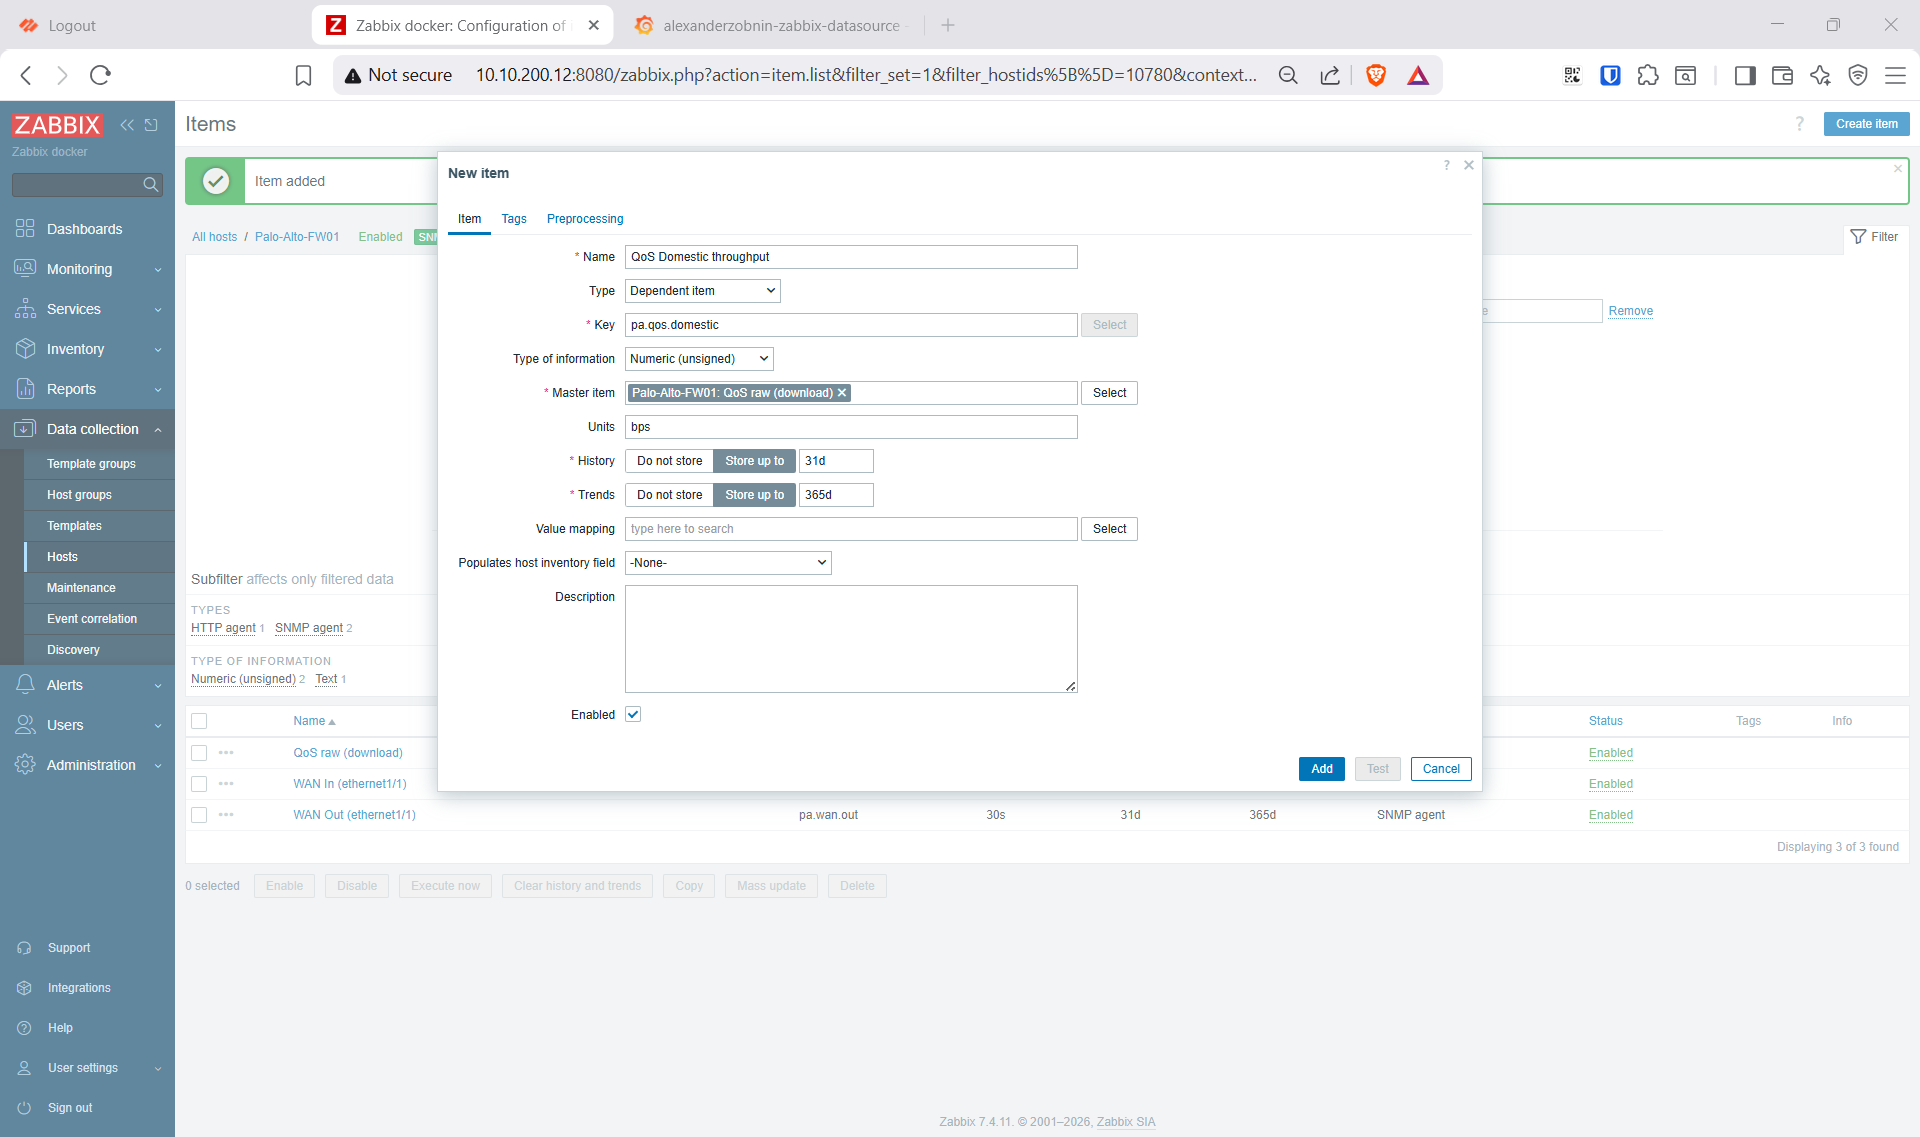
Task: Toggle the browser sidebar panel icon
Action: [1745, 75]
